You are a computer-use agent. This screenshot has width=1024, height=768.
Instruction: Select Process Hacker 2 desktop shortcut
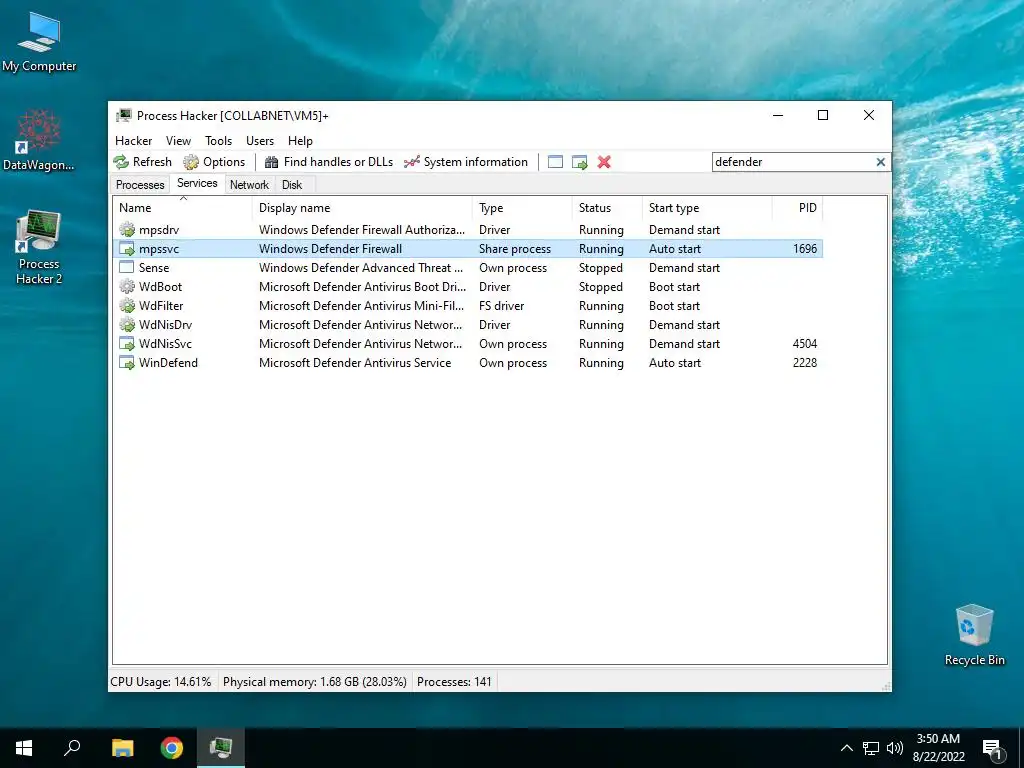click(39, 248)
